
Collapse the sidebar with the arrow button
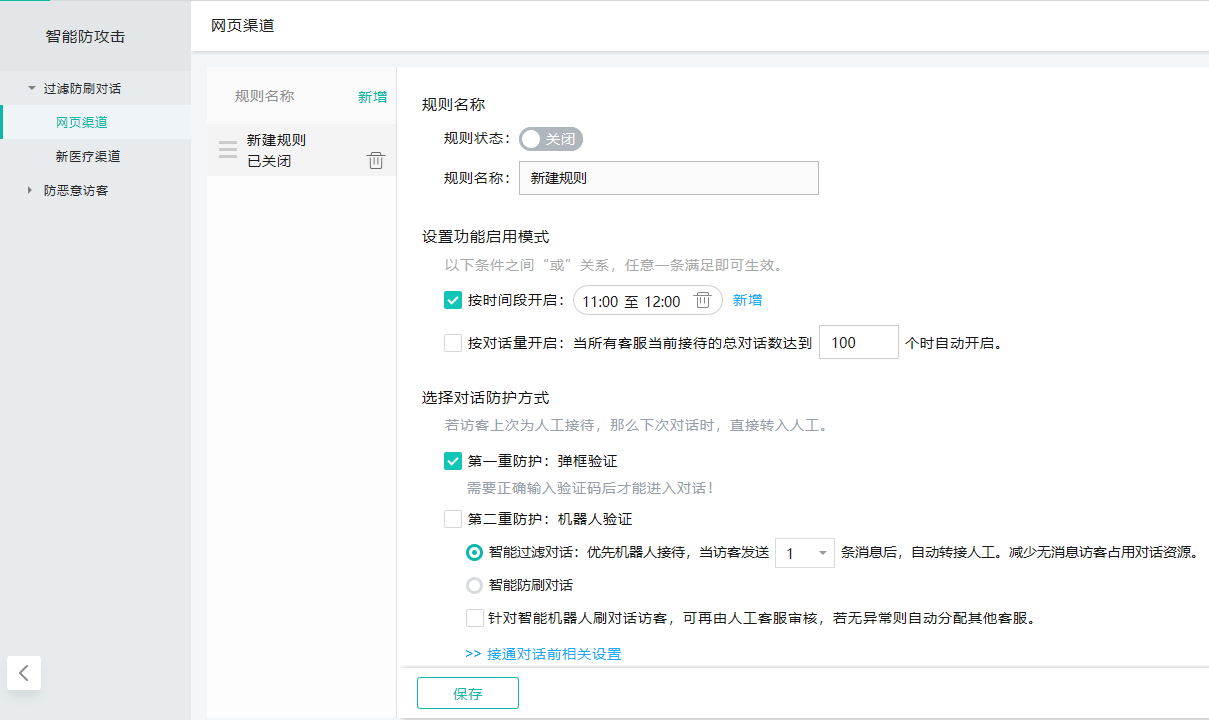tap(23, 673)
